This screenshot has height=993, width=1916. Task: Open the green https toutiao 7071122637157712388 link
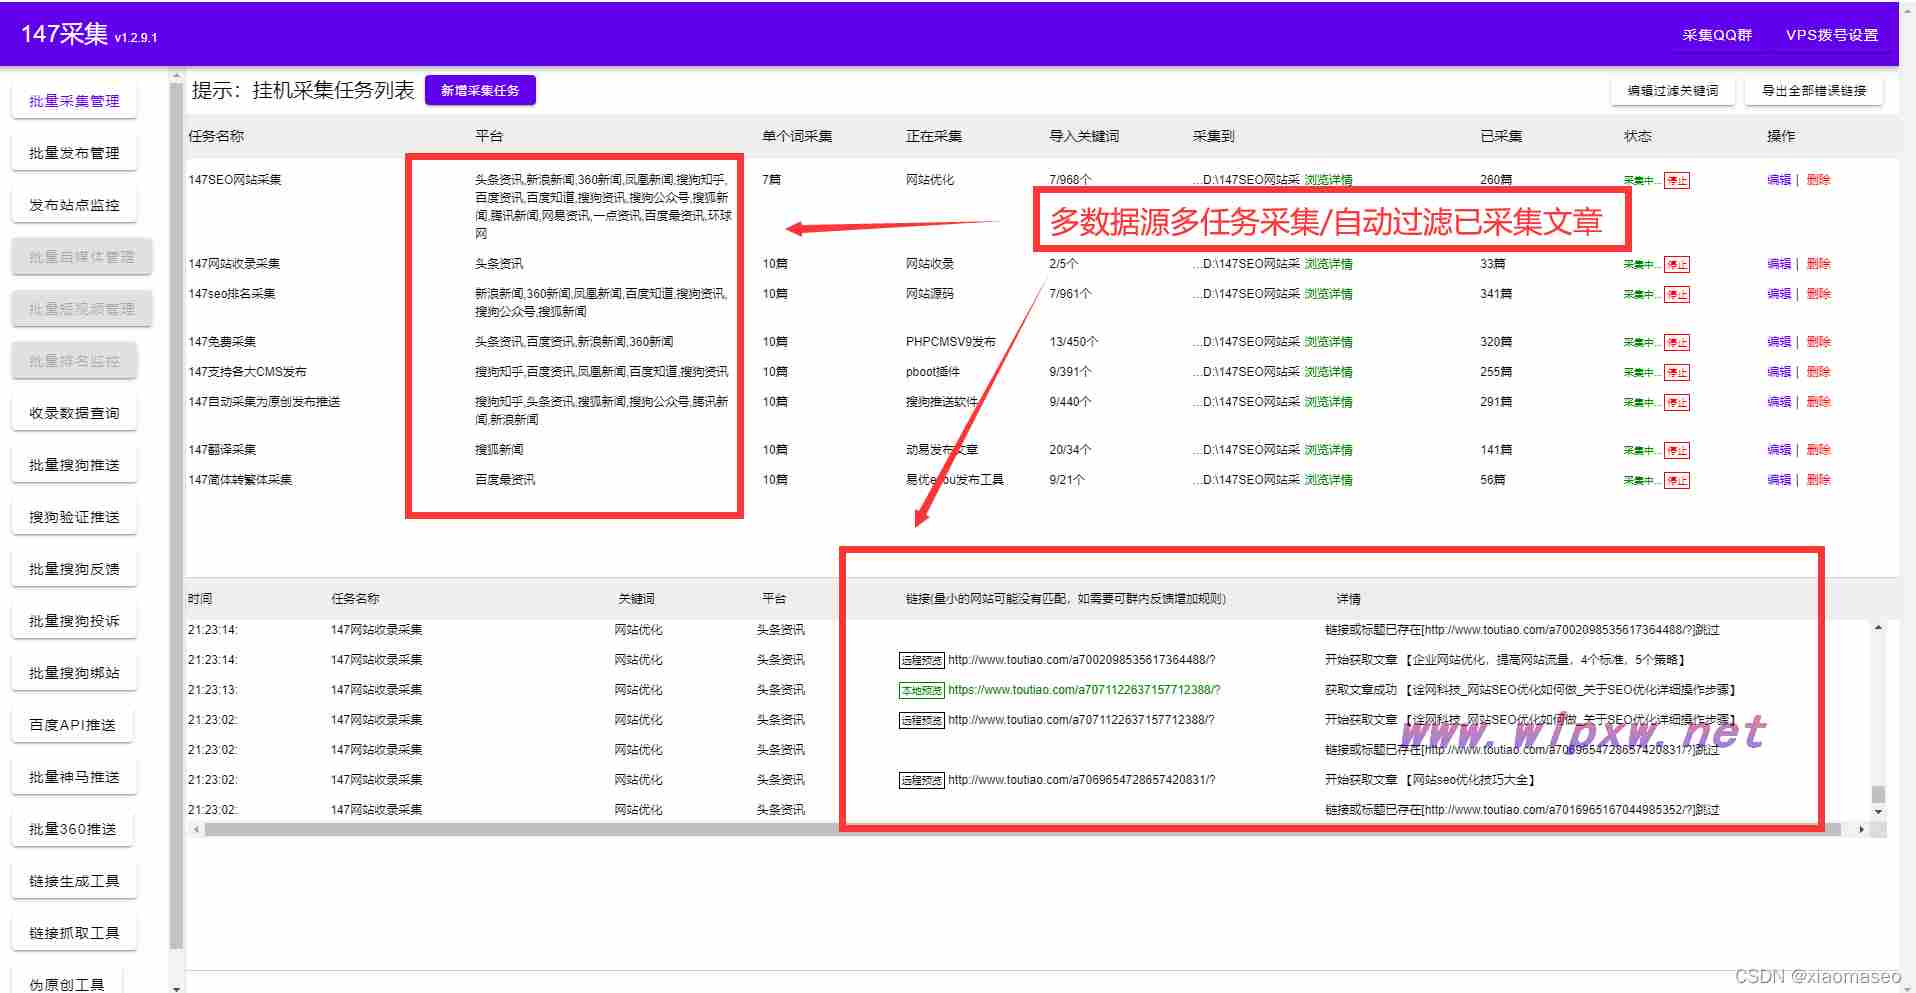coord(1084,690)
